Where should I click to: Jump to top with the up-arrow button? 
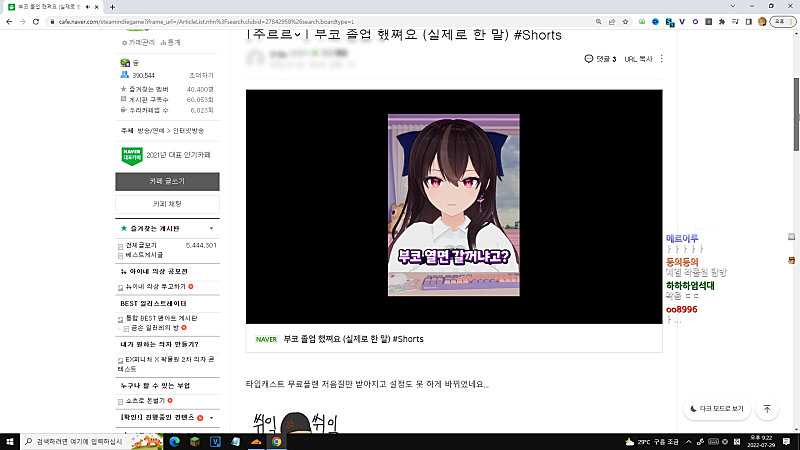767,409
